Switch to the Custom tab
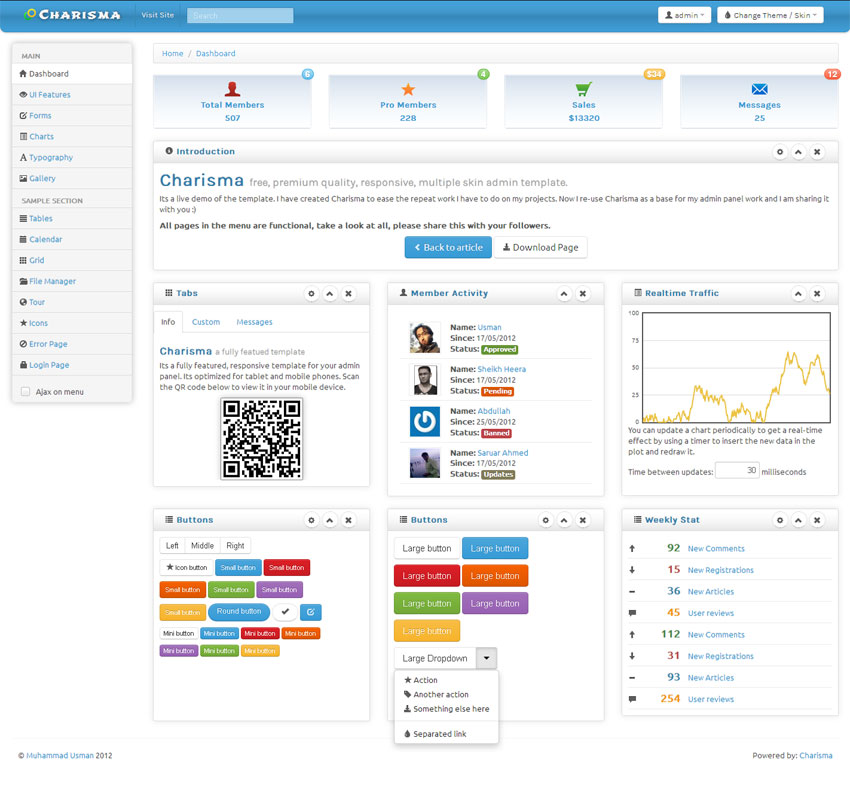 click(x=206, y=322)
